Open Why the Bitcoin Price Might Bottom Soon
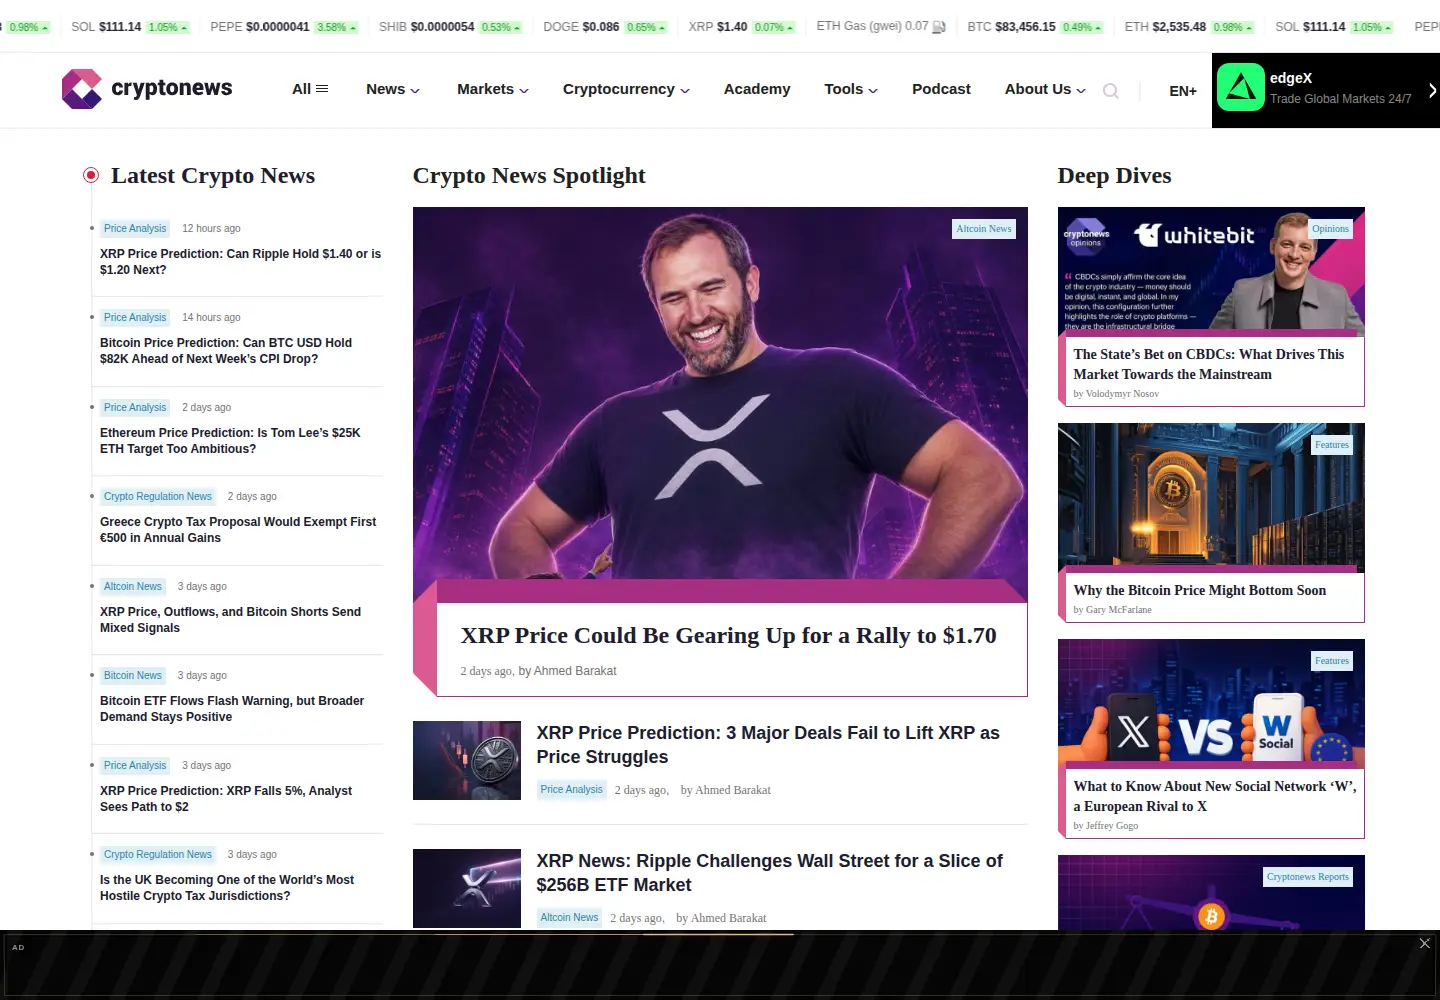The width and height of the screenshot is (1440, 1000). (1200, 591)
